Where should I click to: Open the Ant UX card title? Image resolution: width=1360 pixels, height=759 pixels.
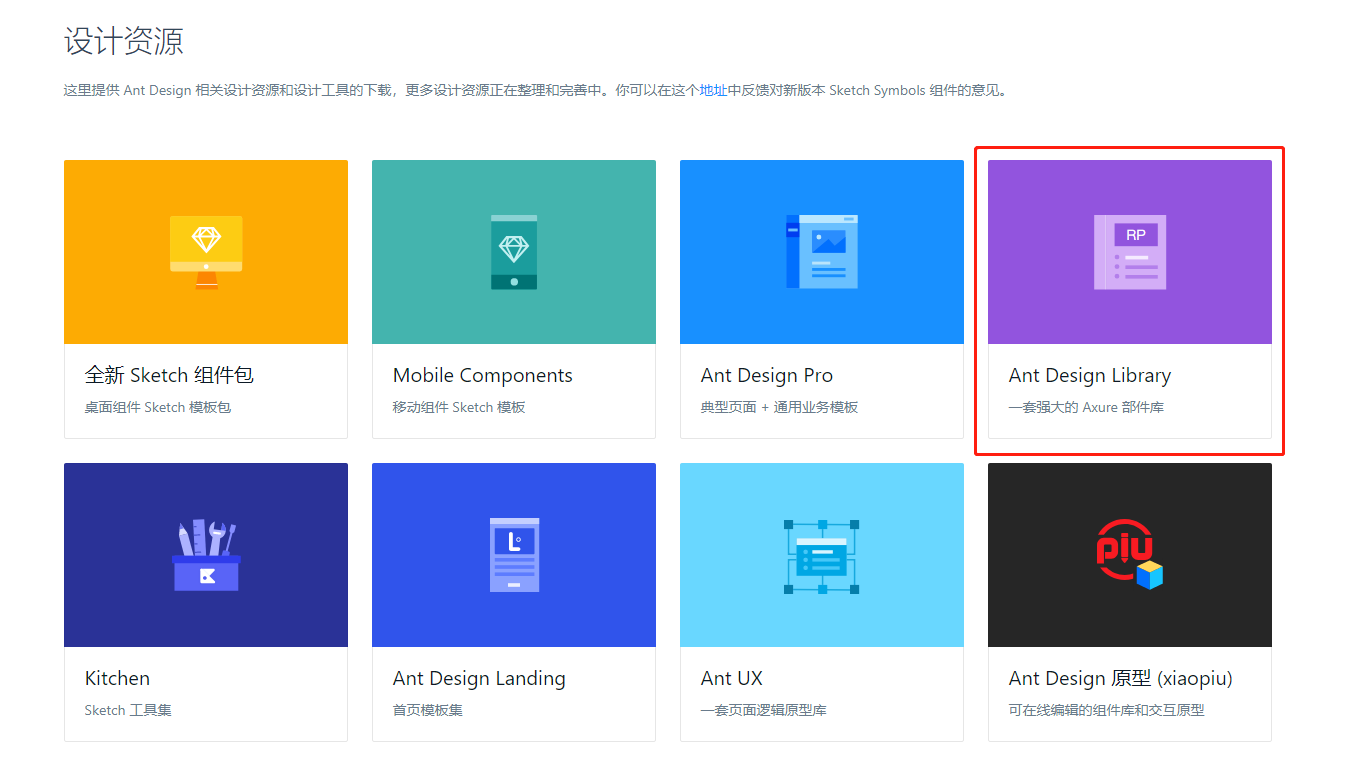[732, 678]
